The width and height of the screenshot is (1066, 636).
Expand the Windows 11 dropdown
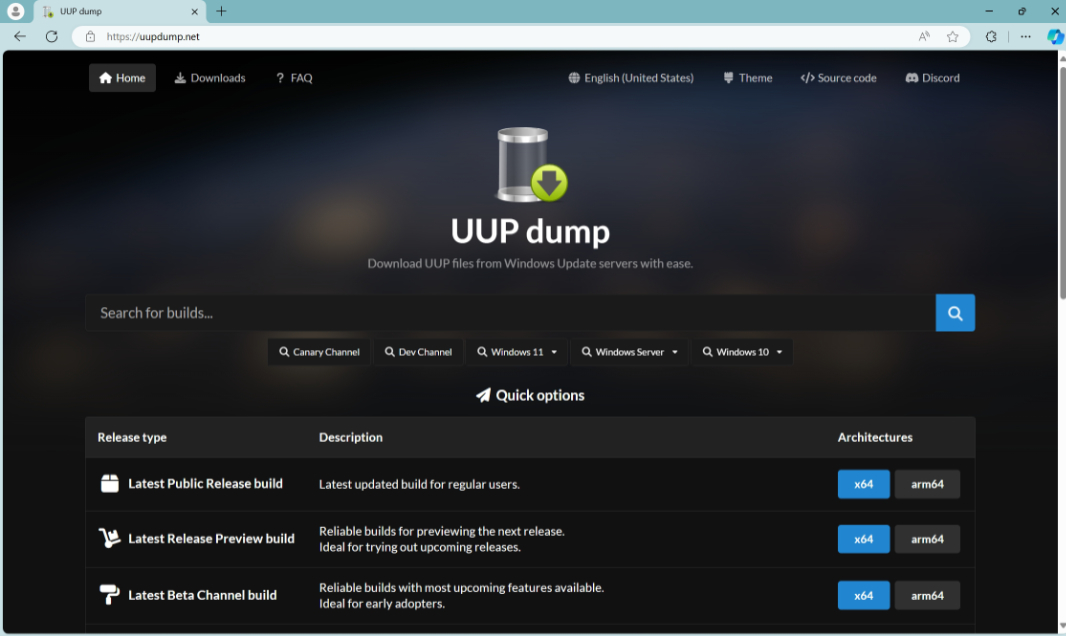[517, 352]
